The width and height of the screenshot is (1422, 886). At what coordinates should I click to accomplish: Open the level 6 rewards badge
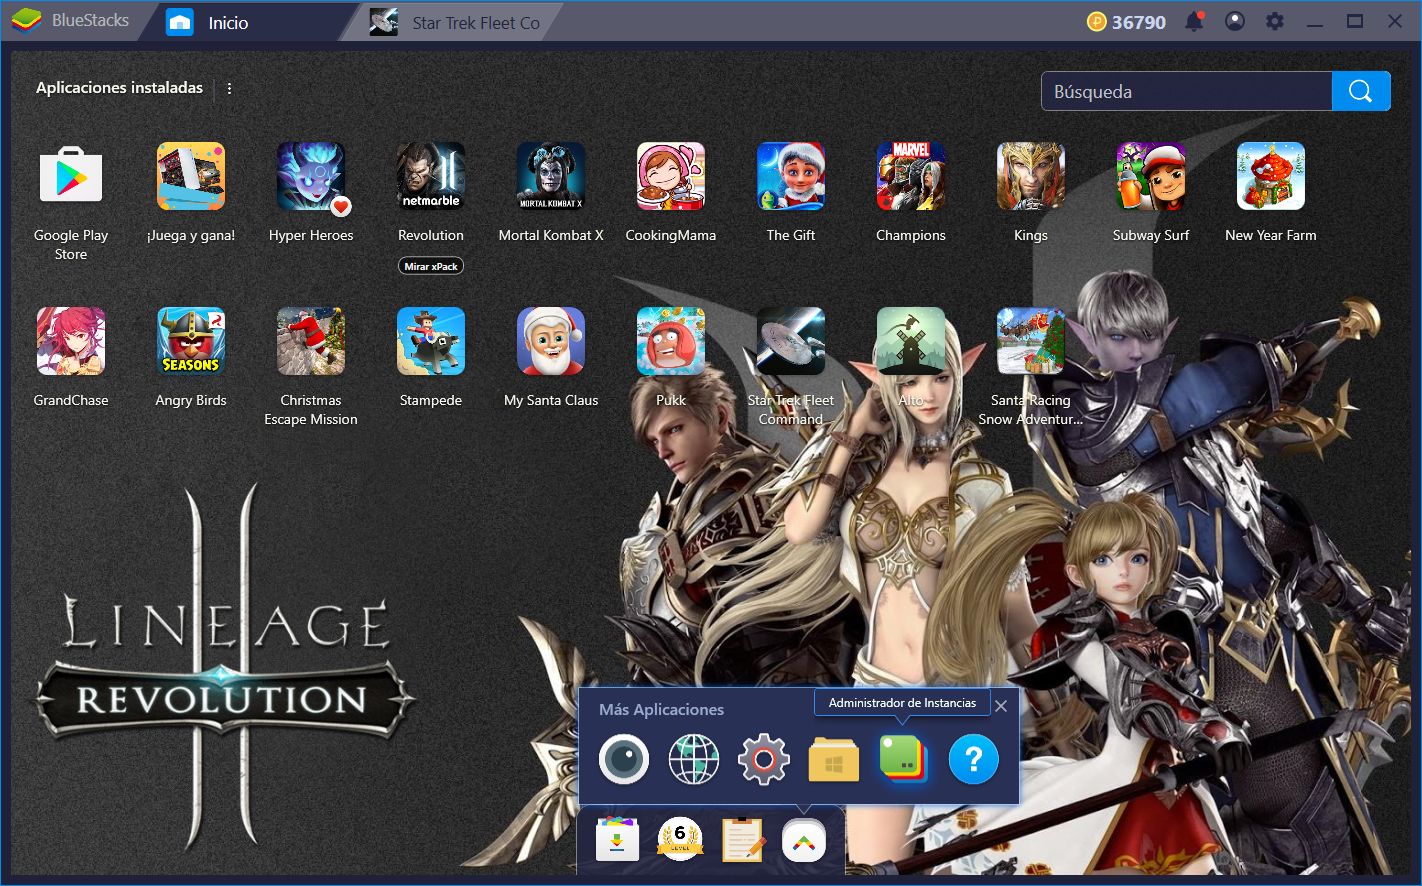680,839
